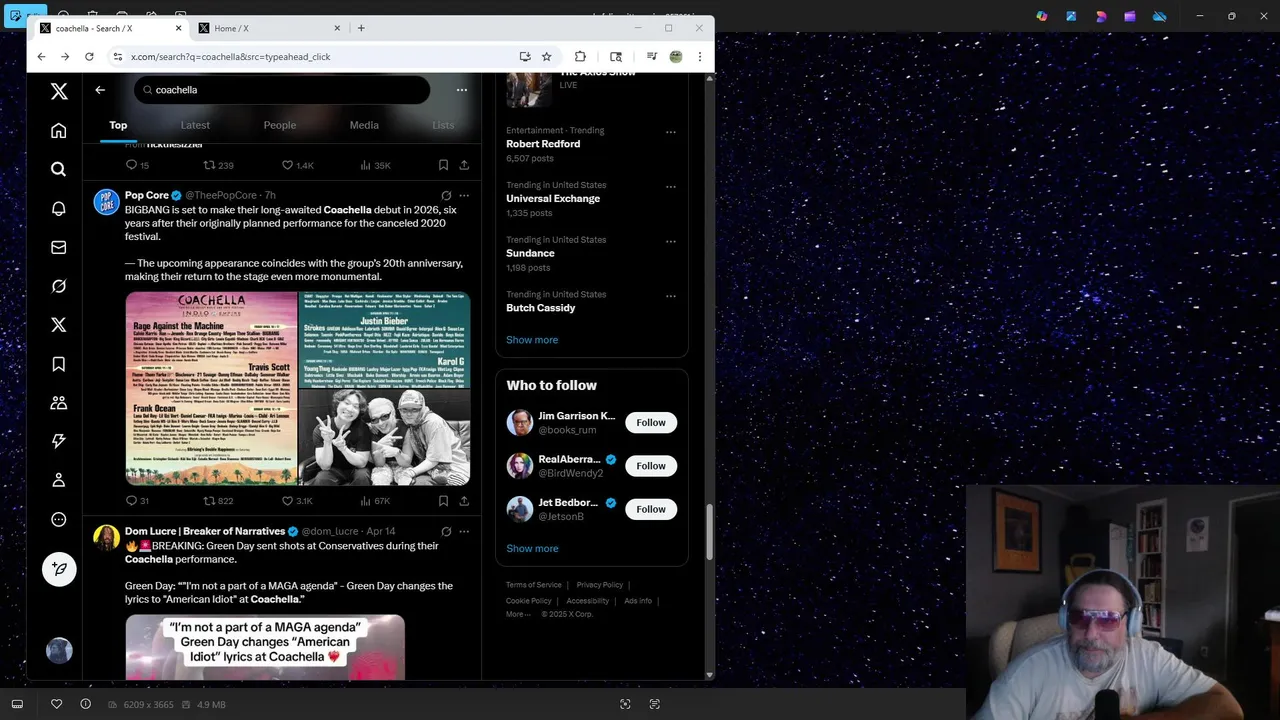Repost the post with 239 reposts
This screenshot has height=720, width=1280.
[218, 165]
